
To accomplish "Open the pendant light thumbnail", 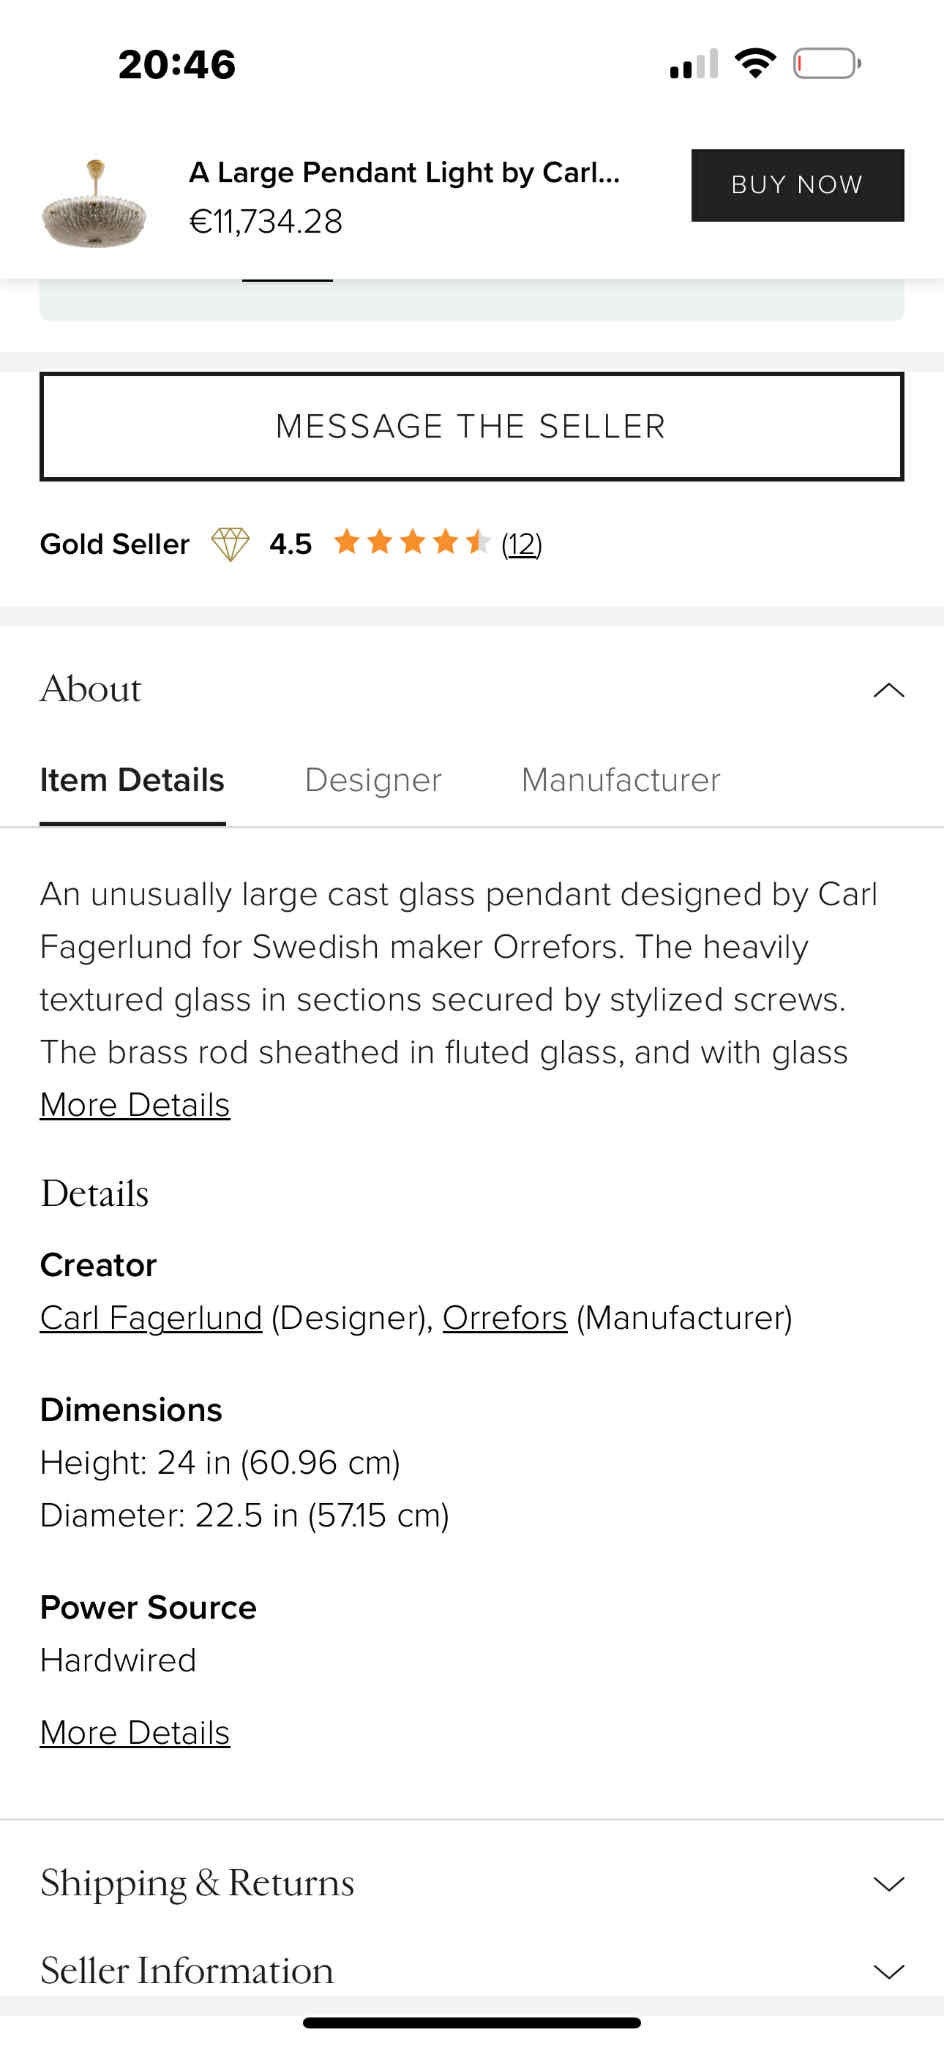I will coord(94,203).
